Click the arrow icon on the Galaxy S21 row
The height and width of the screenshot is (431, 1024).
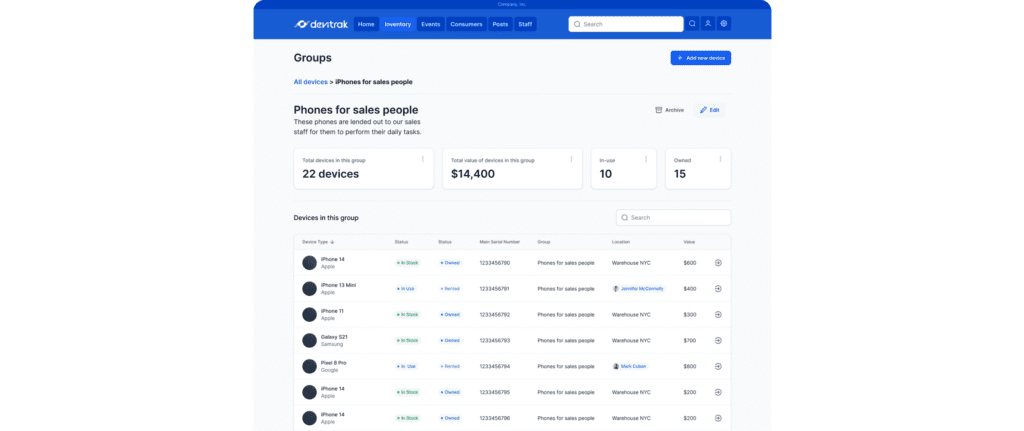pyautogui.click(x=718, y=340)
